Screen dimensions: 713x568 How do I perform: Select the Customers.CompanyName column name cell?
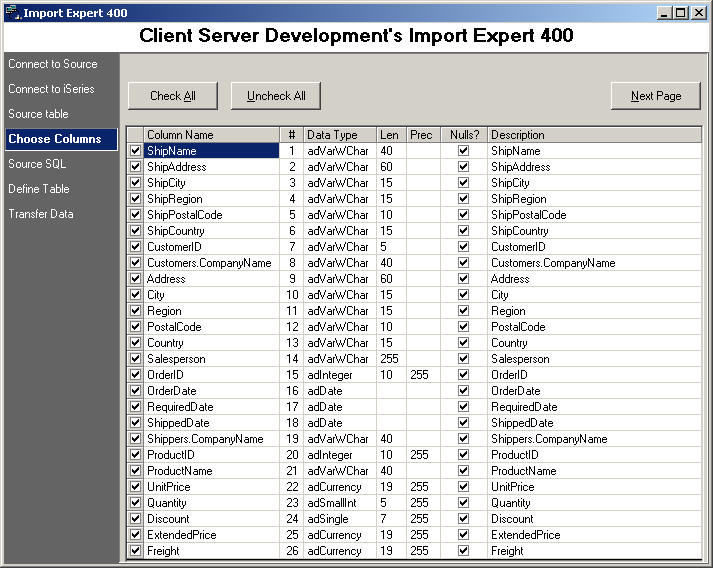(211, 262)
